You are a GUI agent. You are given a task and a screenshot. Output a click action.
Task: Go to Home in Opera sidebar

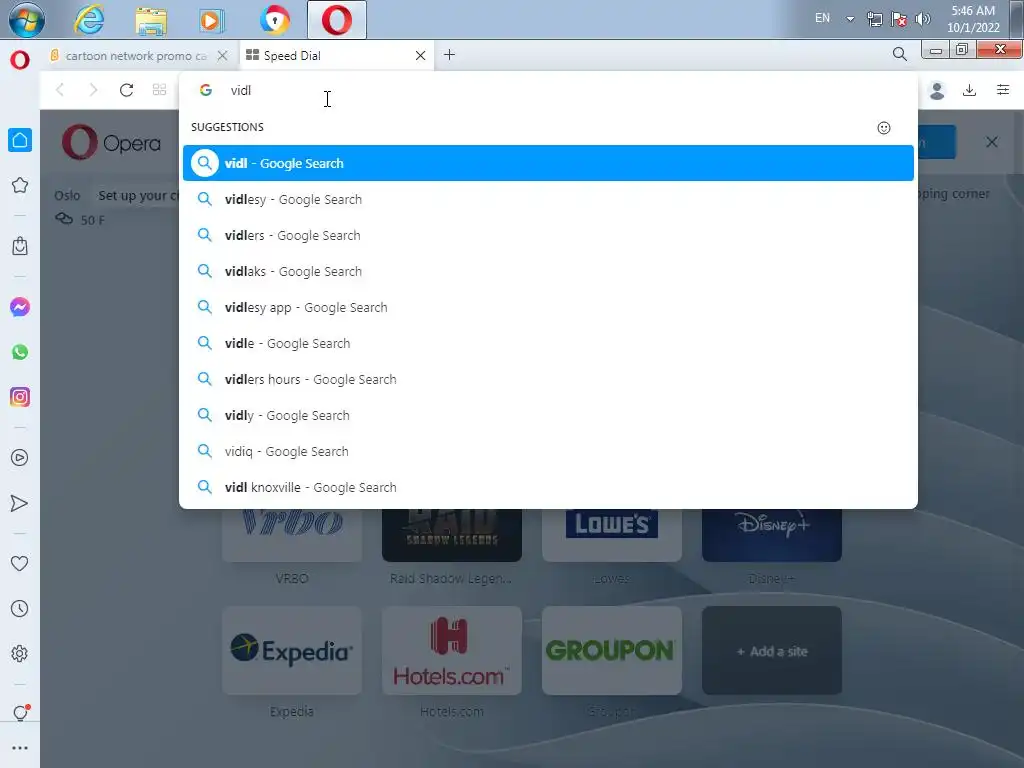20,140
